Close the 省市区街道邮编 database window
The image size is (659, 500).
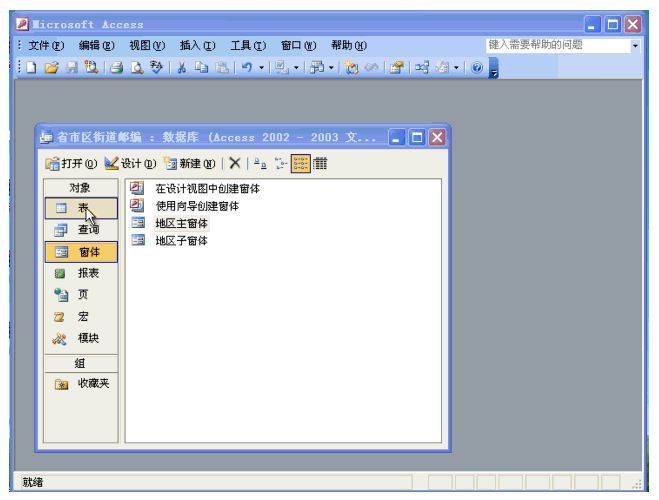coord(437,137)
